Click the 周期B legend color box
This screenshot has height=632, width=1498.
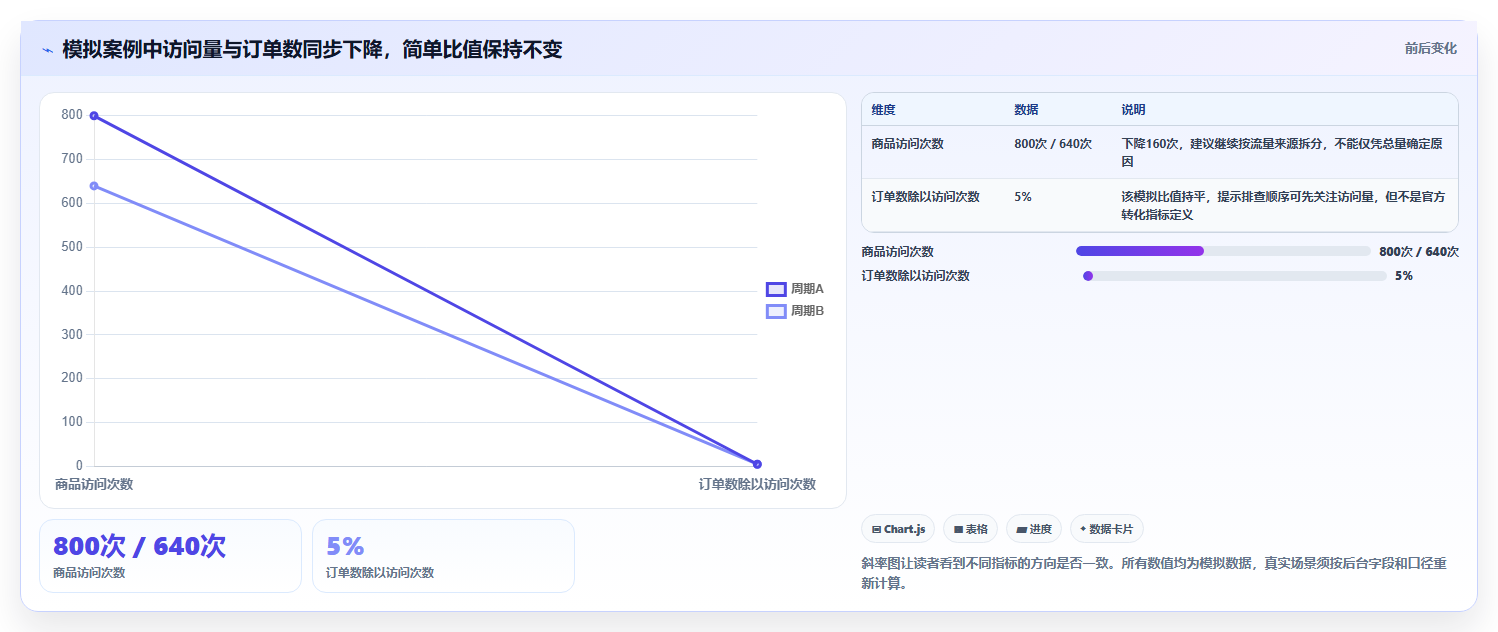776,311
